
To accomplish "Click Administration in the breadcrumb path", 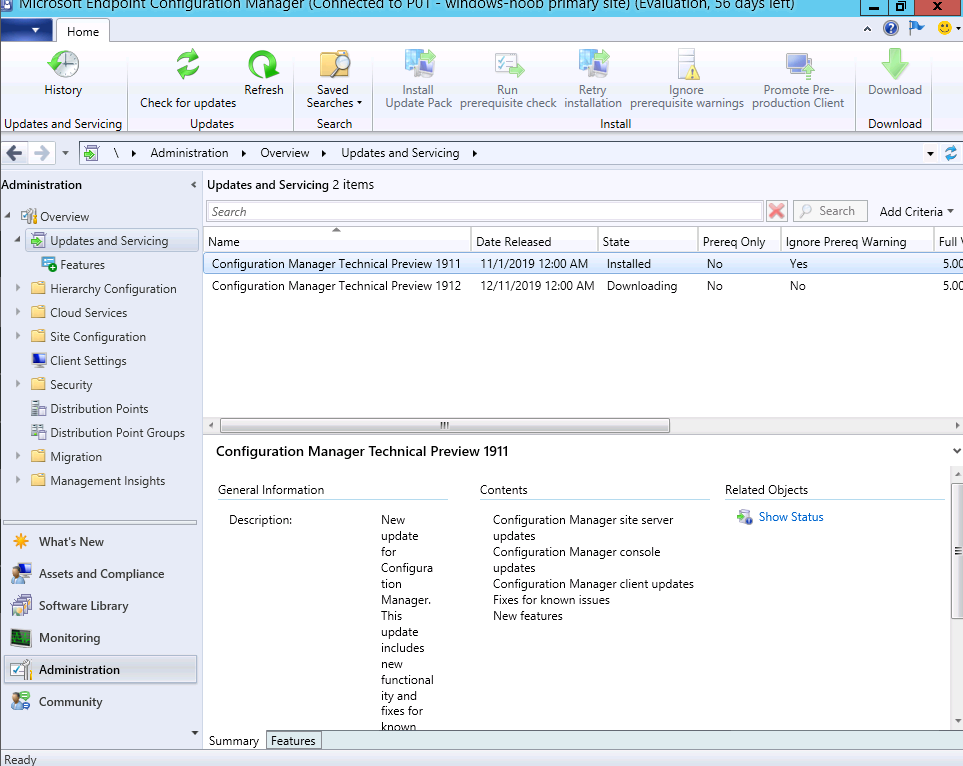I will 189,153.
